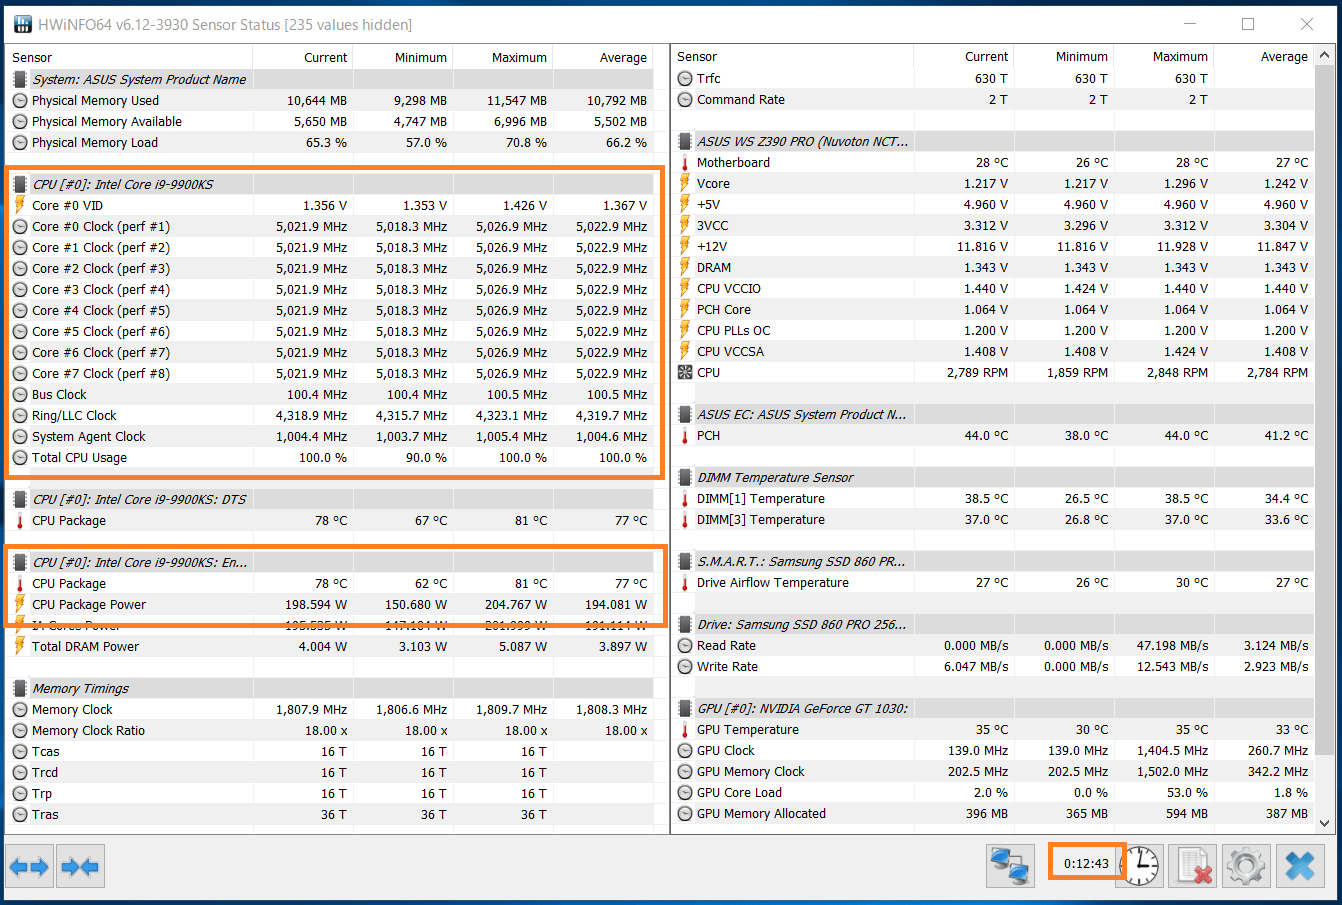Image resolution: width=1342 pixels, height=905 pixels.
Task: Select the GPU Memory Clock row
Action: 994,771
